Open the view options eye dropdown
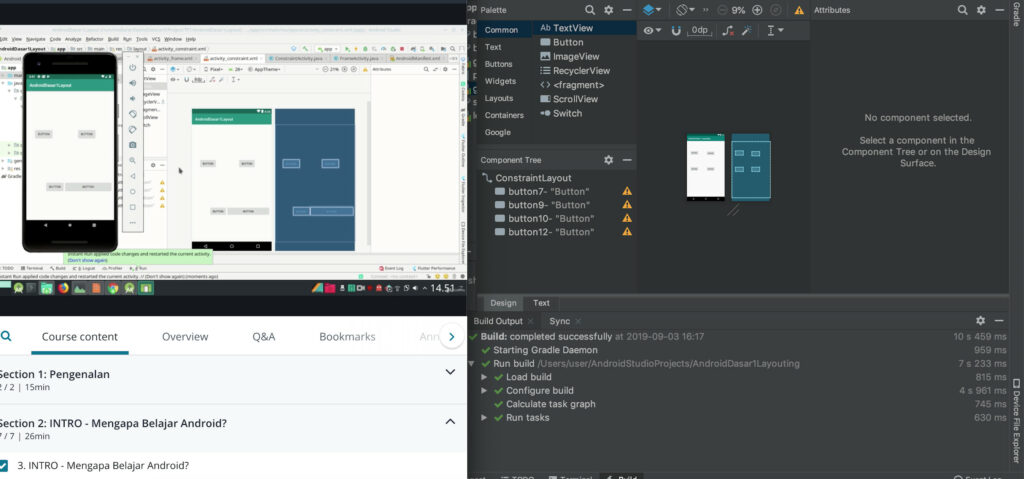Screen dimensions: 1024x479 [652, 31]
